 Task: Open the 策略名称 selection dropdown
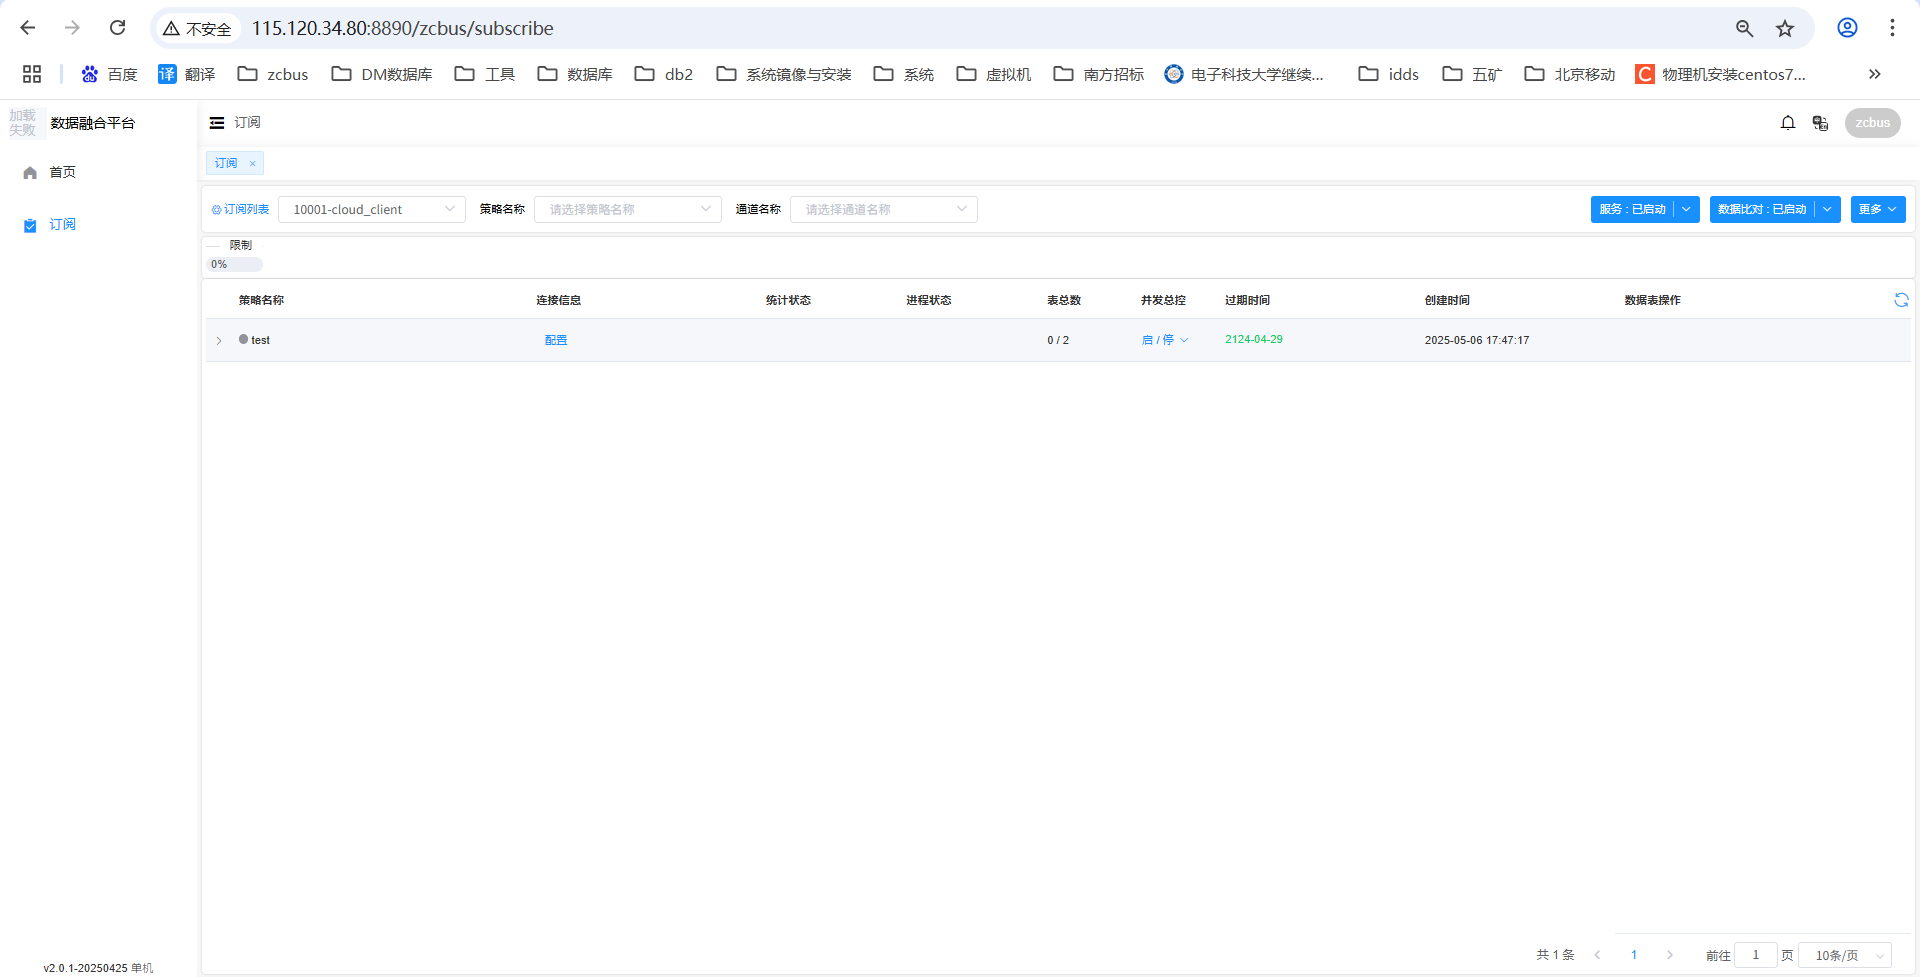(x=627, y=209)
